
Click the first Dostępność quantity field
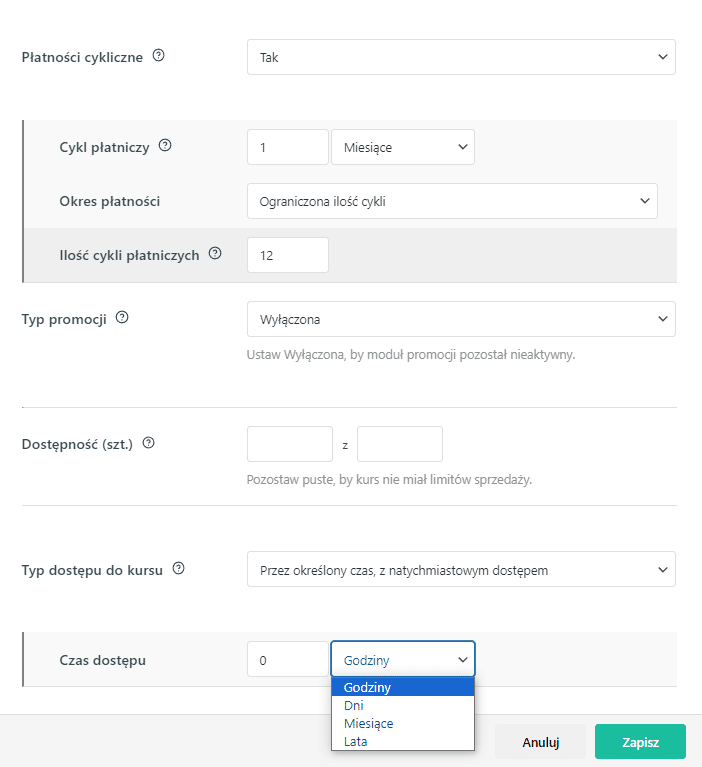[290, 444]
